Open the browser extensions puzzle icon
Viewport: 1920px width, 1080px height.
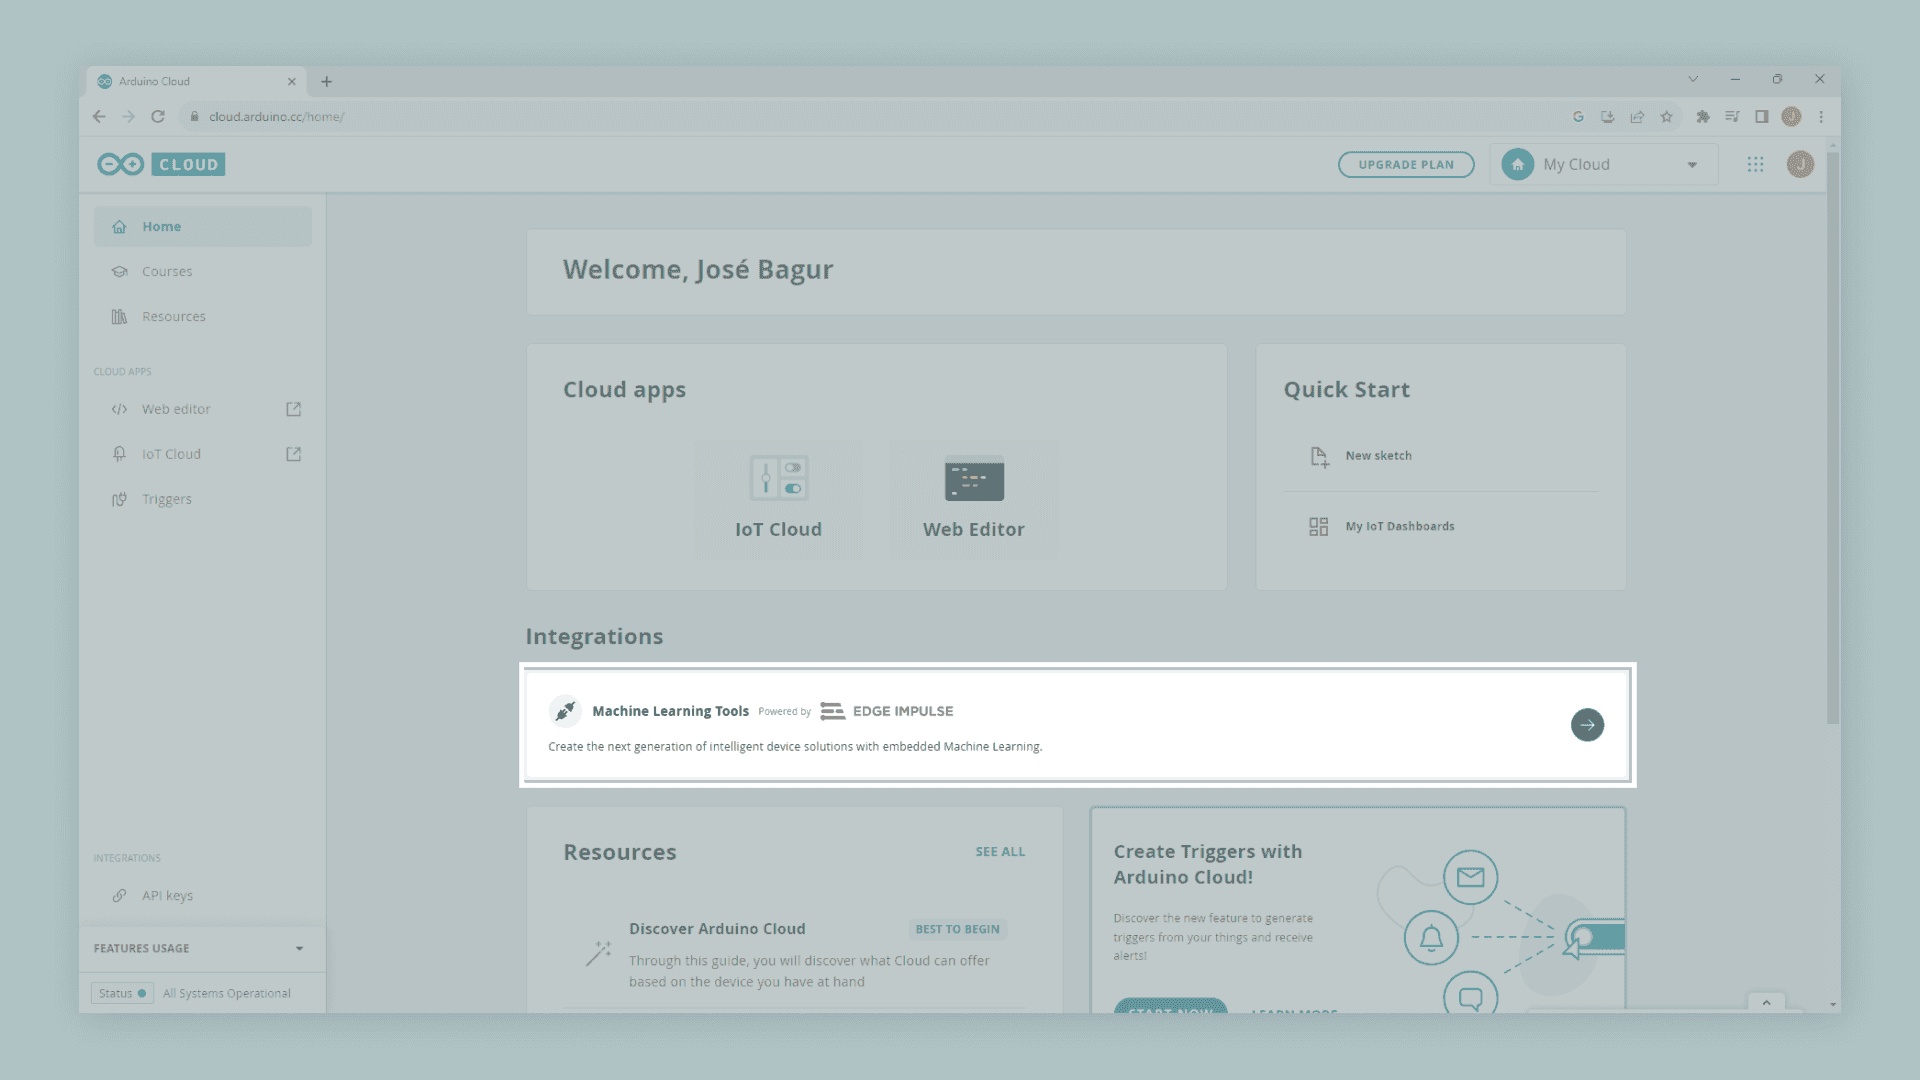click(x=1703, y=117)
